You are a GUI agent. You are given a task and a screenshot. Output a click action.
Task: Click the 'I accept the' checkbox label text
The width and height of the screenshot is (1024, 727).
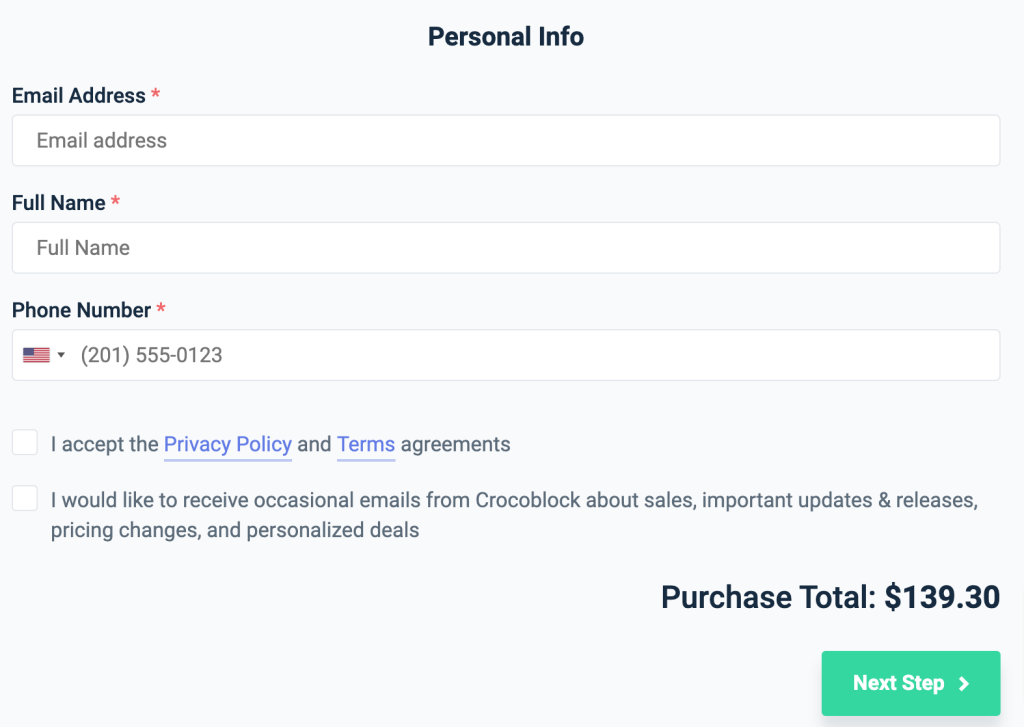point(104,444)
